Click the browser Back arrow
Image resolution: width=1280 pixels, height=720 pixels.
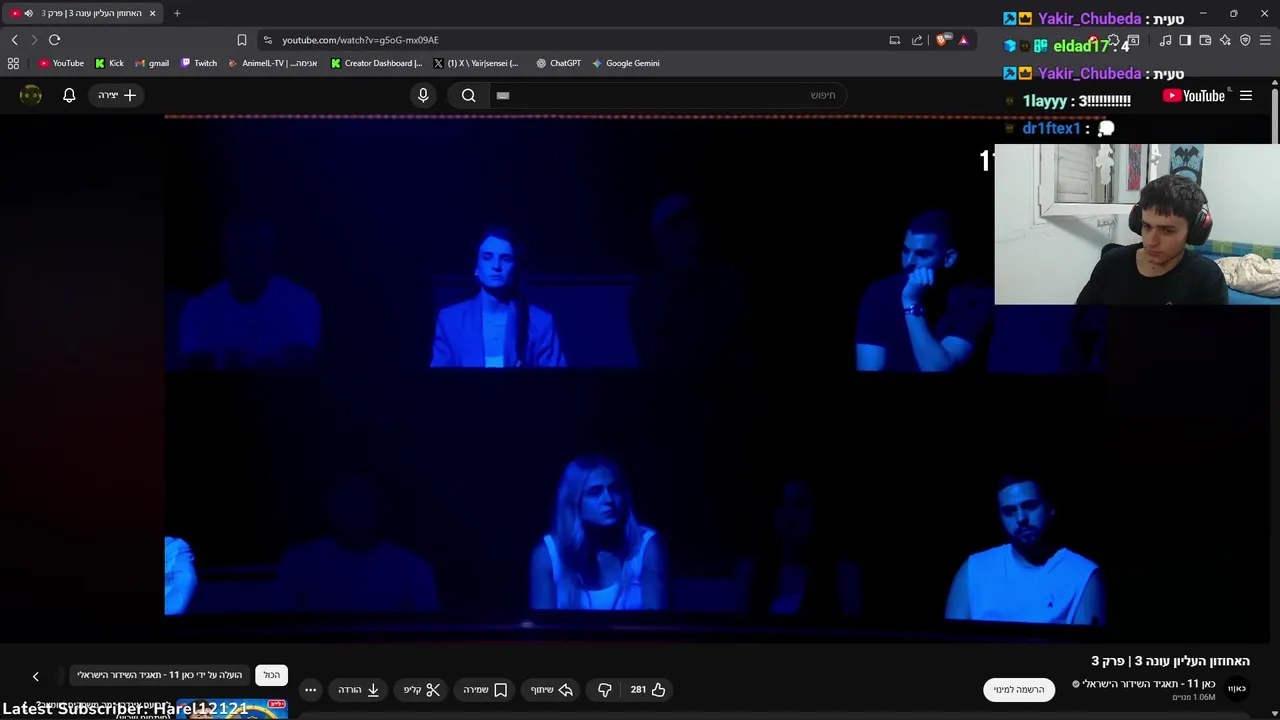14,40
